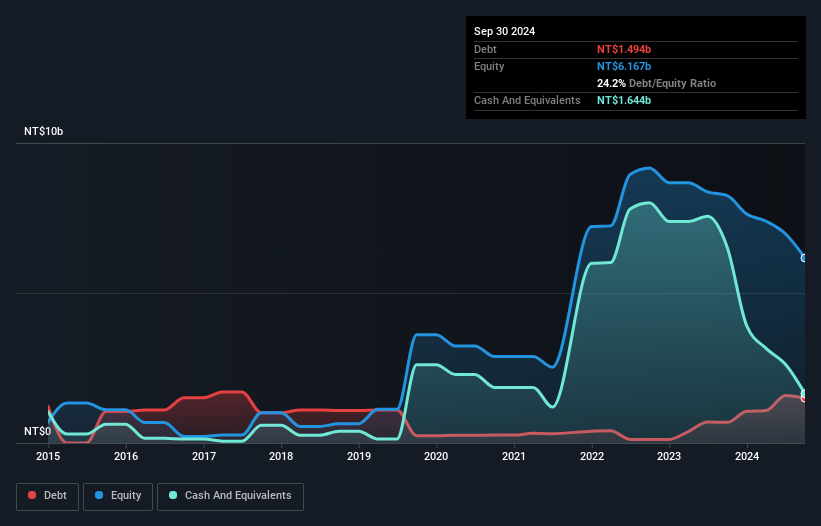The height and width of the screenshot is (526, 821).
Task: Click the blue Equity legend dot
Action: [x=99, y=495]
